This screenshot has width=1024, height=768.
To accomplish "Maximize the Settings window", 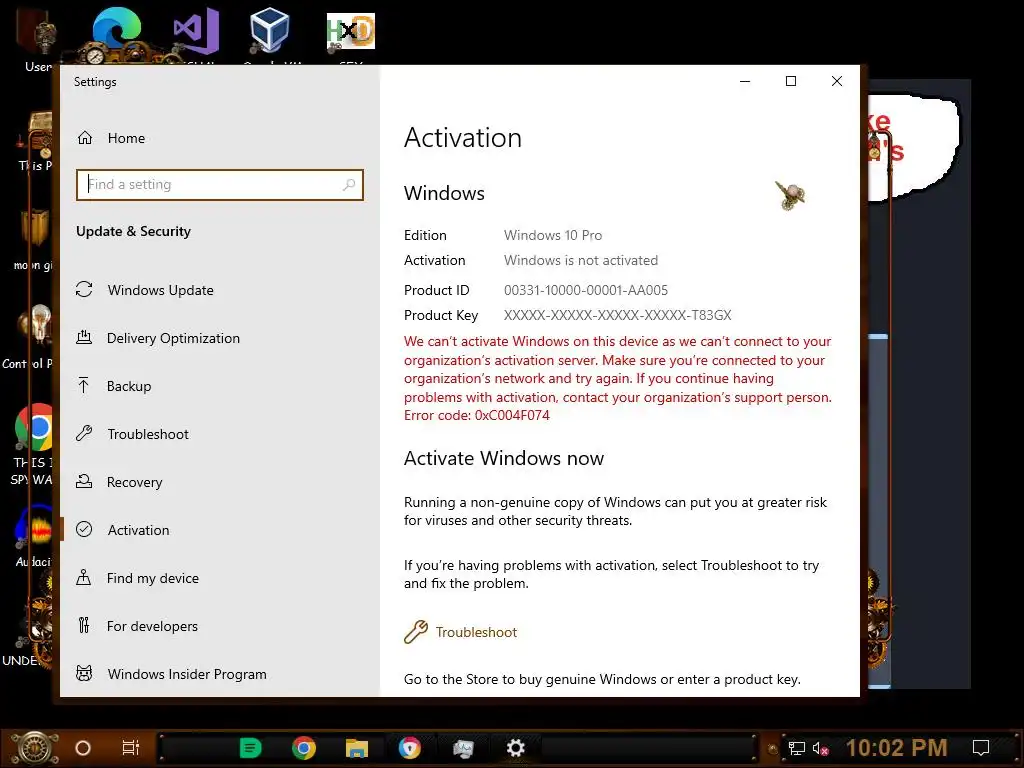I will [791, 81].
